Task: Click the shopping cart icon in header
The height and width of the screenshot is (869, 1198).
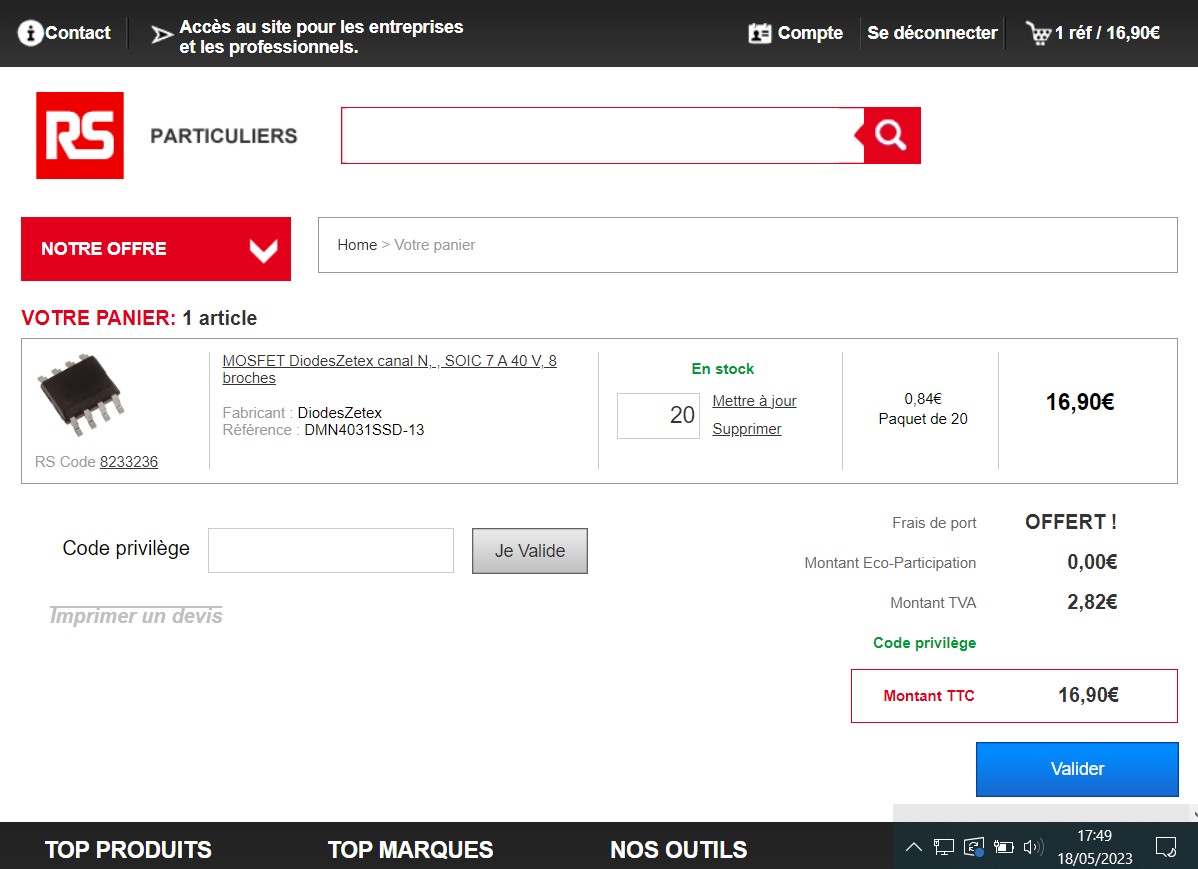Action: [x=1038, y=34]
